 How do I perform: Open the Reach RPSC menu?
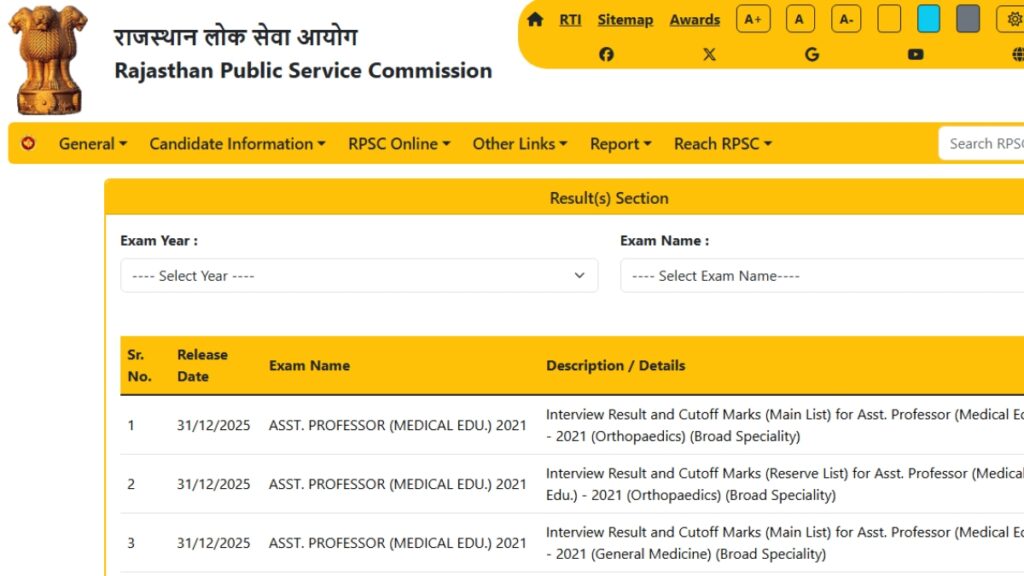723,143
